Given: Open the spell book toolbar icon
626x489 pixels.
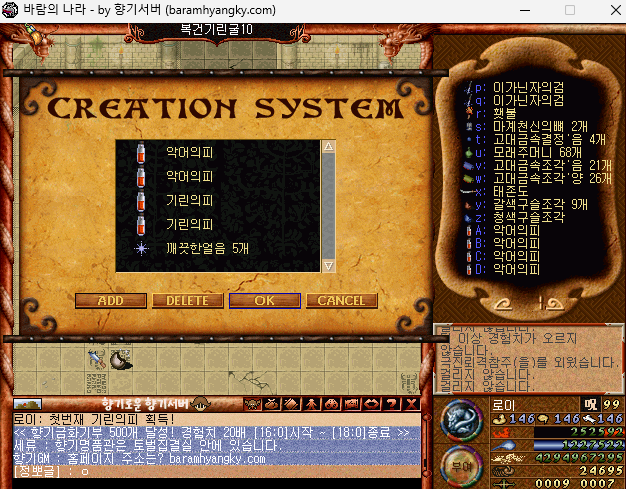Looking at the screenshot, I should point(292,404).
